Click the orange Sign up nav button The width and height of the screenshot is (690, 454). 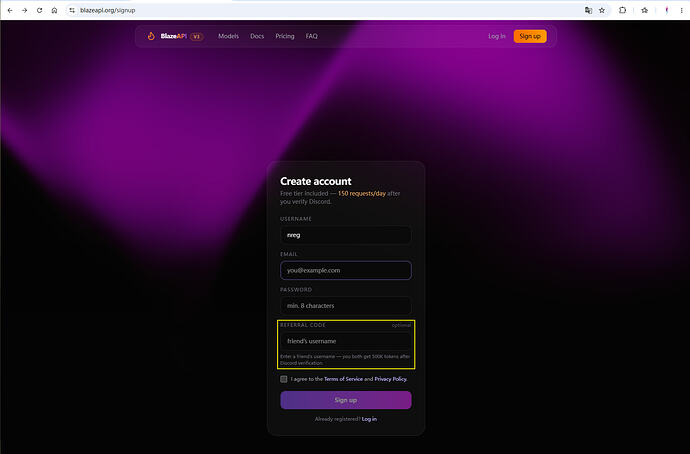(x=530, y=36)
